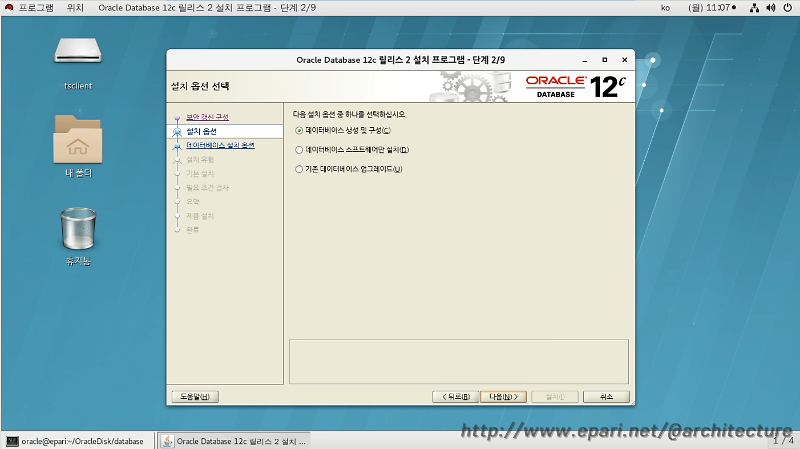The height and width of the screenshot is (449, 800).
Task: Switch to oracle@epari terminal taskbar window
Action: click(77, 441)
